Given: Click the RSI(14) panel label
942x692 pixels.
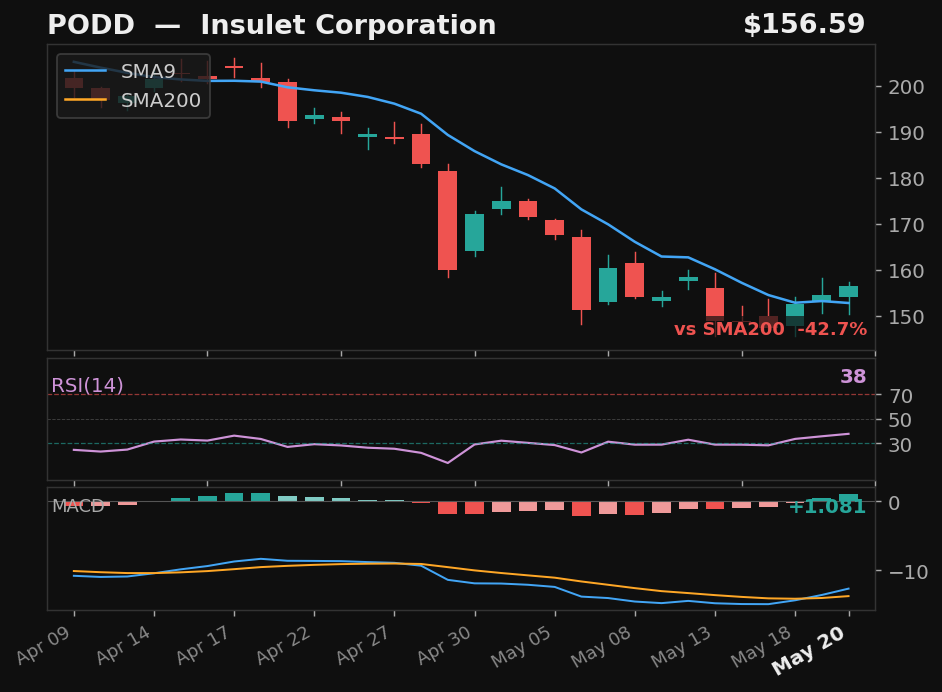Looking at the screenshot, I should (87, 385).
